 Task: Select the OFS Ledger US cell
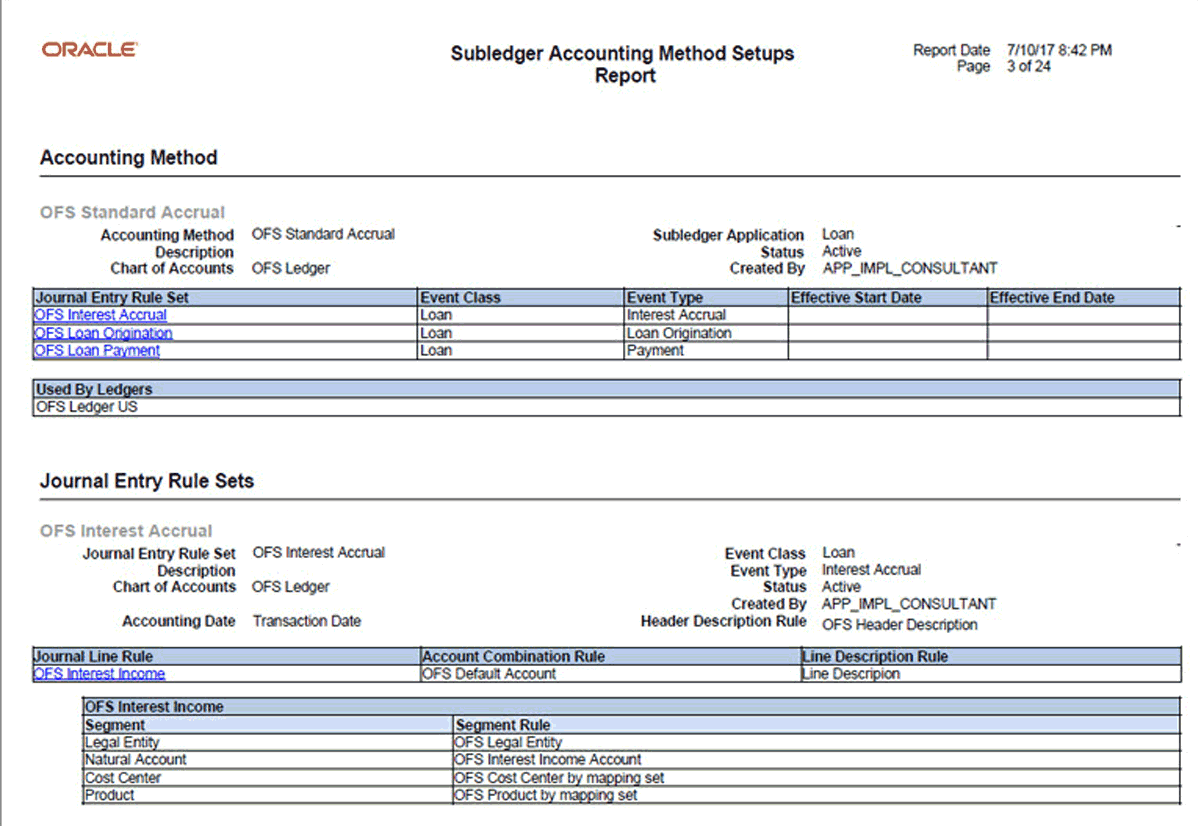coord(87,407)
